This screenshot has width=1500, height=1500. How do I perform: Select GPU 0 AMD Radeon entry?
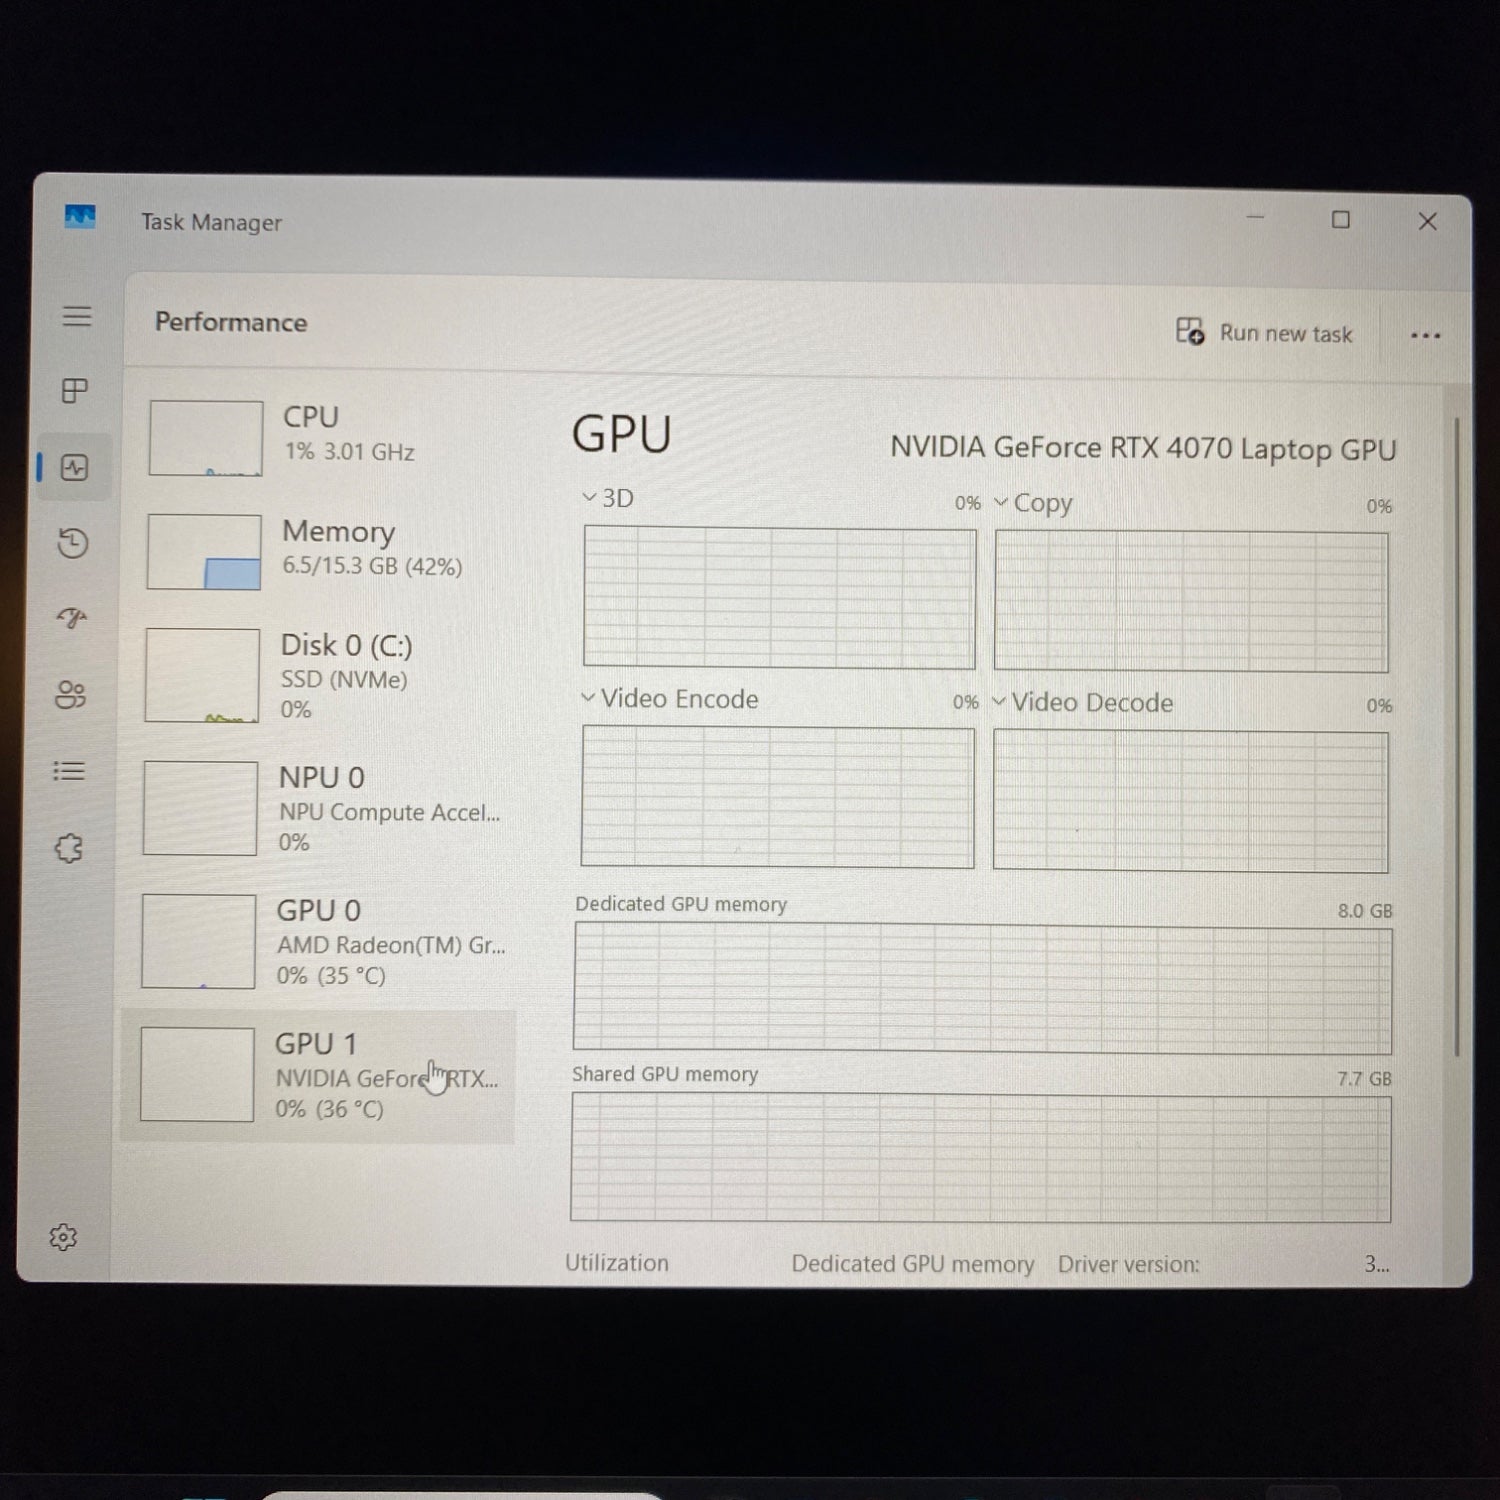(x=320, y=942)
